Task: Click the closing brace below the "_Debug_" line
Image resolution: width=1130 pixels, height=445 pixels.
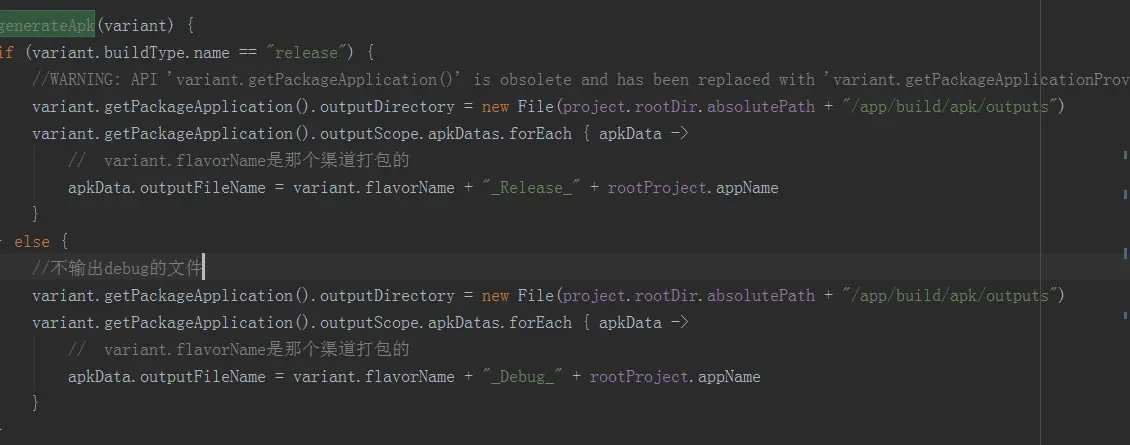Action: point(35,403)
